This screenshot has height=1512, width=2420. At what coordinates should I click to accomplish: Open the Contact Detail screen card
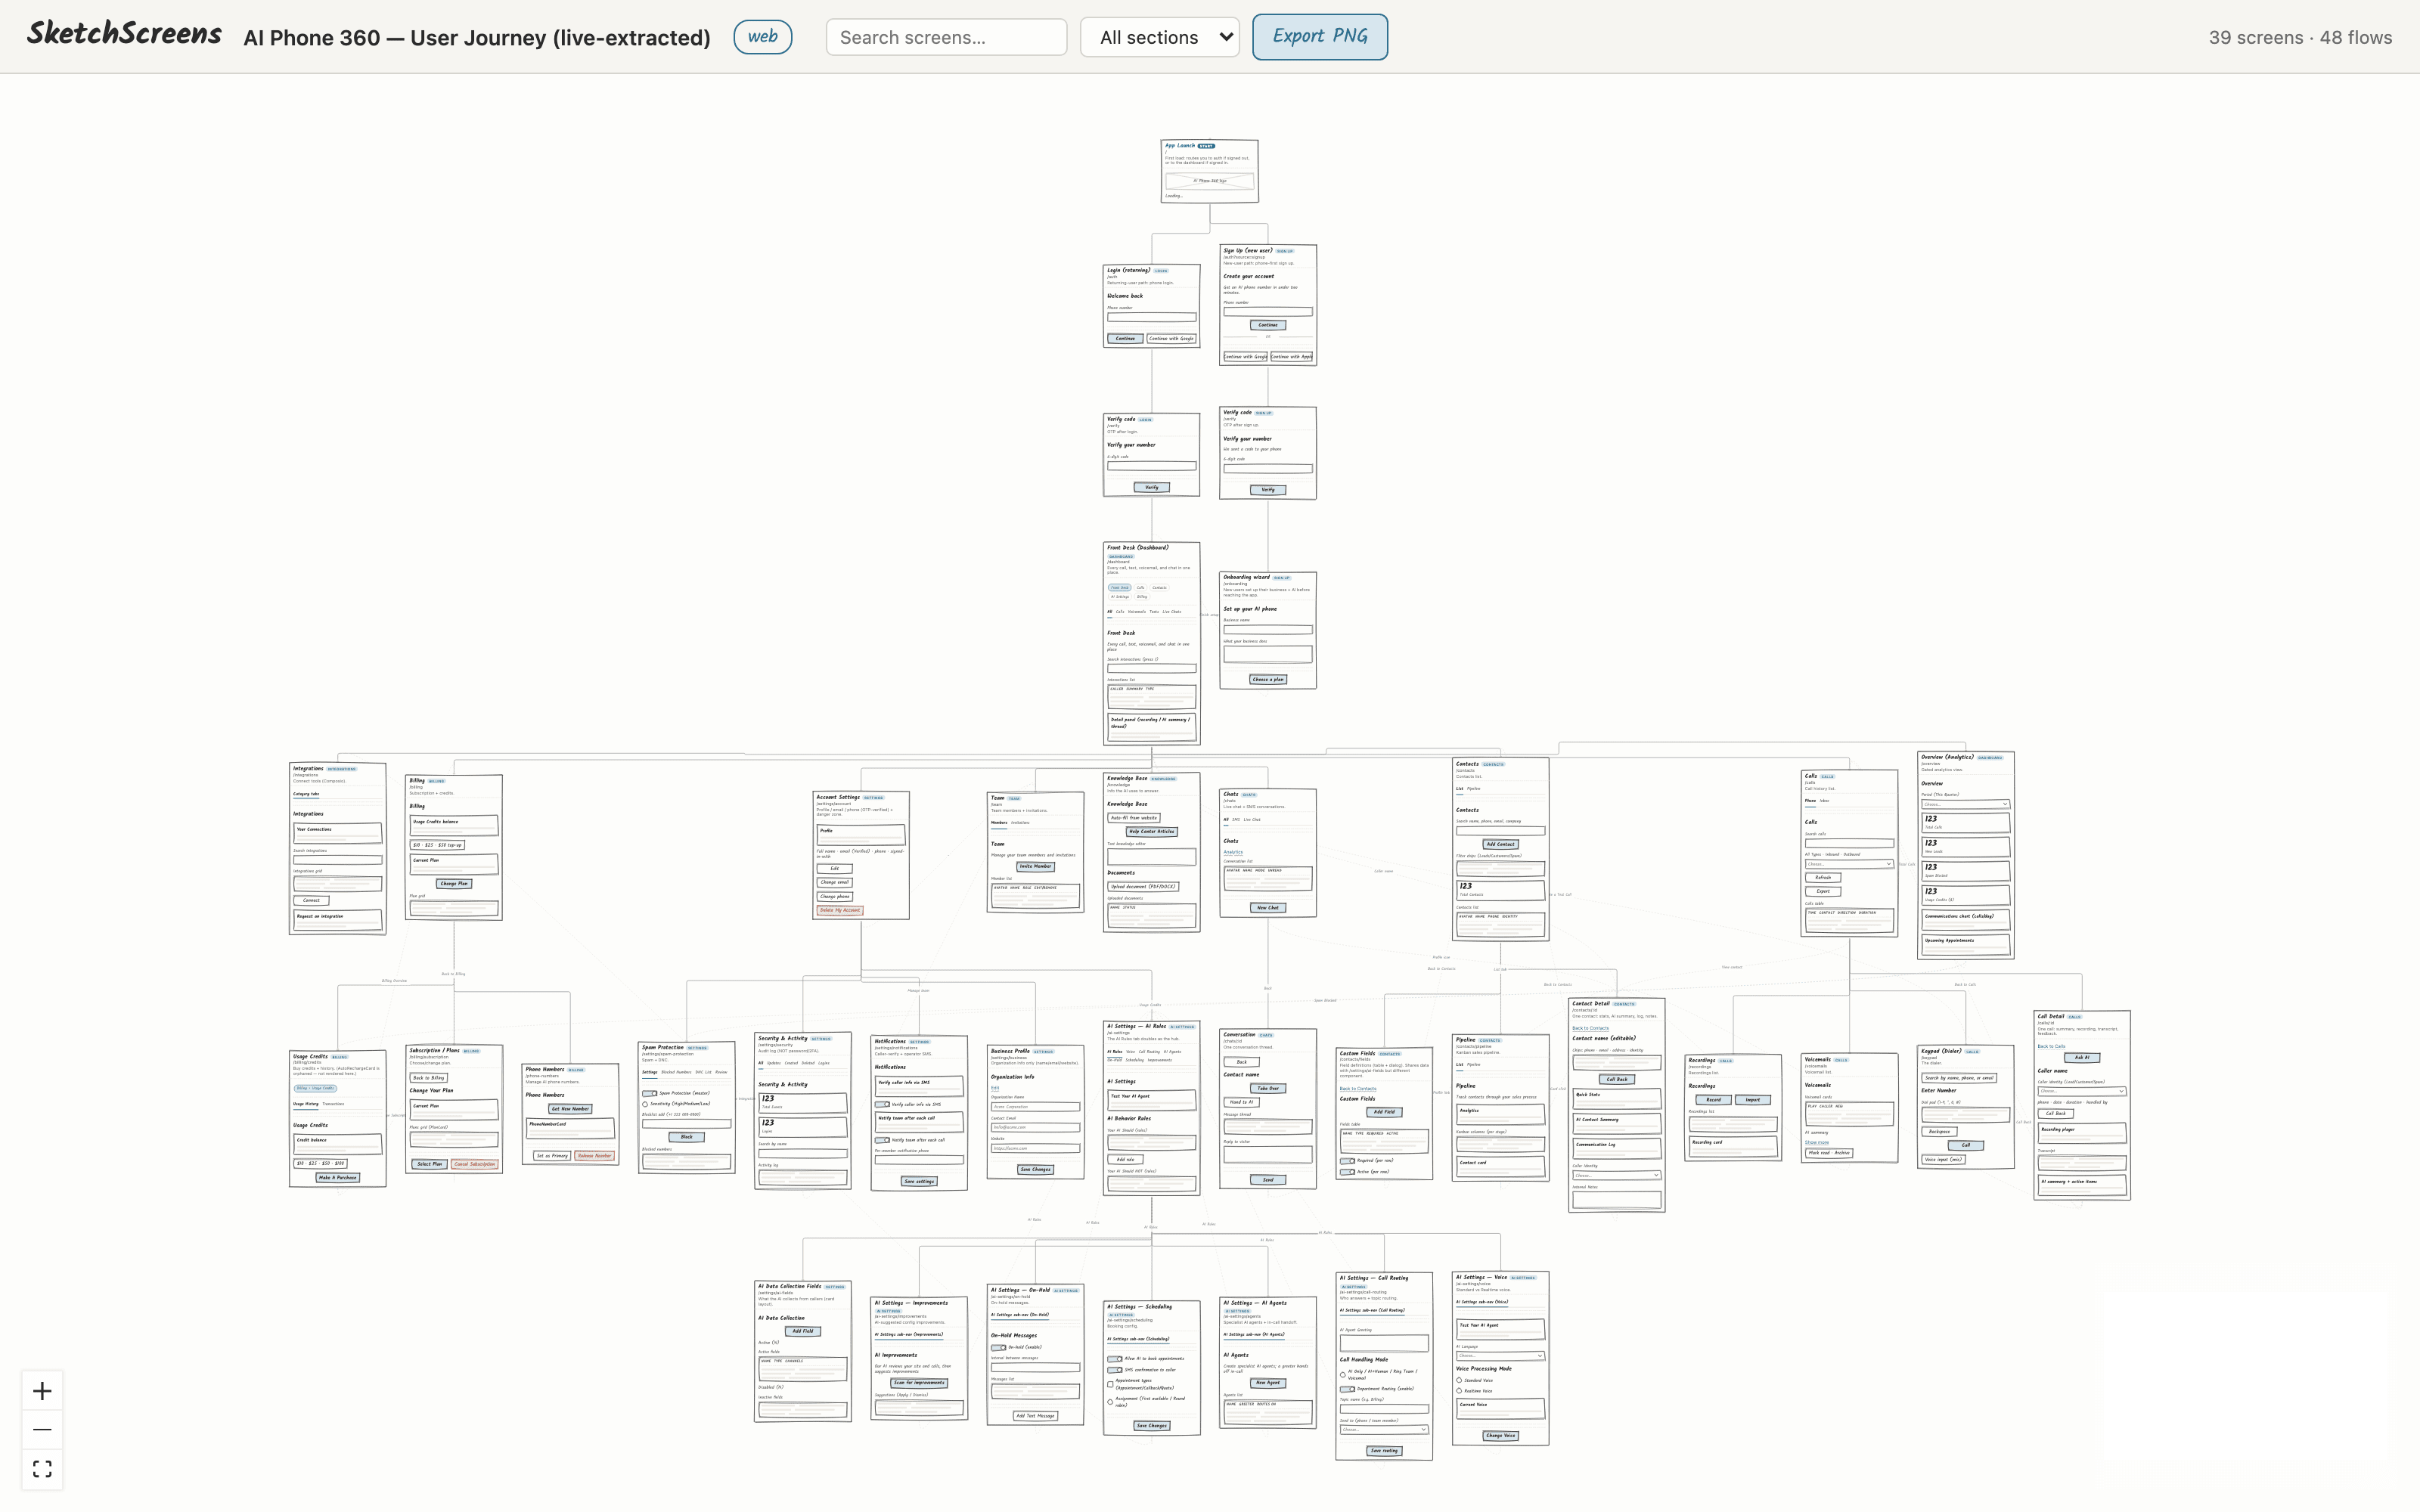pos(1617,1106)
